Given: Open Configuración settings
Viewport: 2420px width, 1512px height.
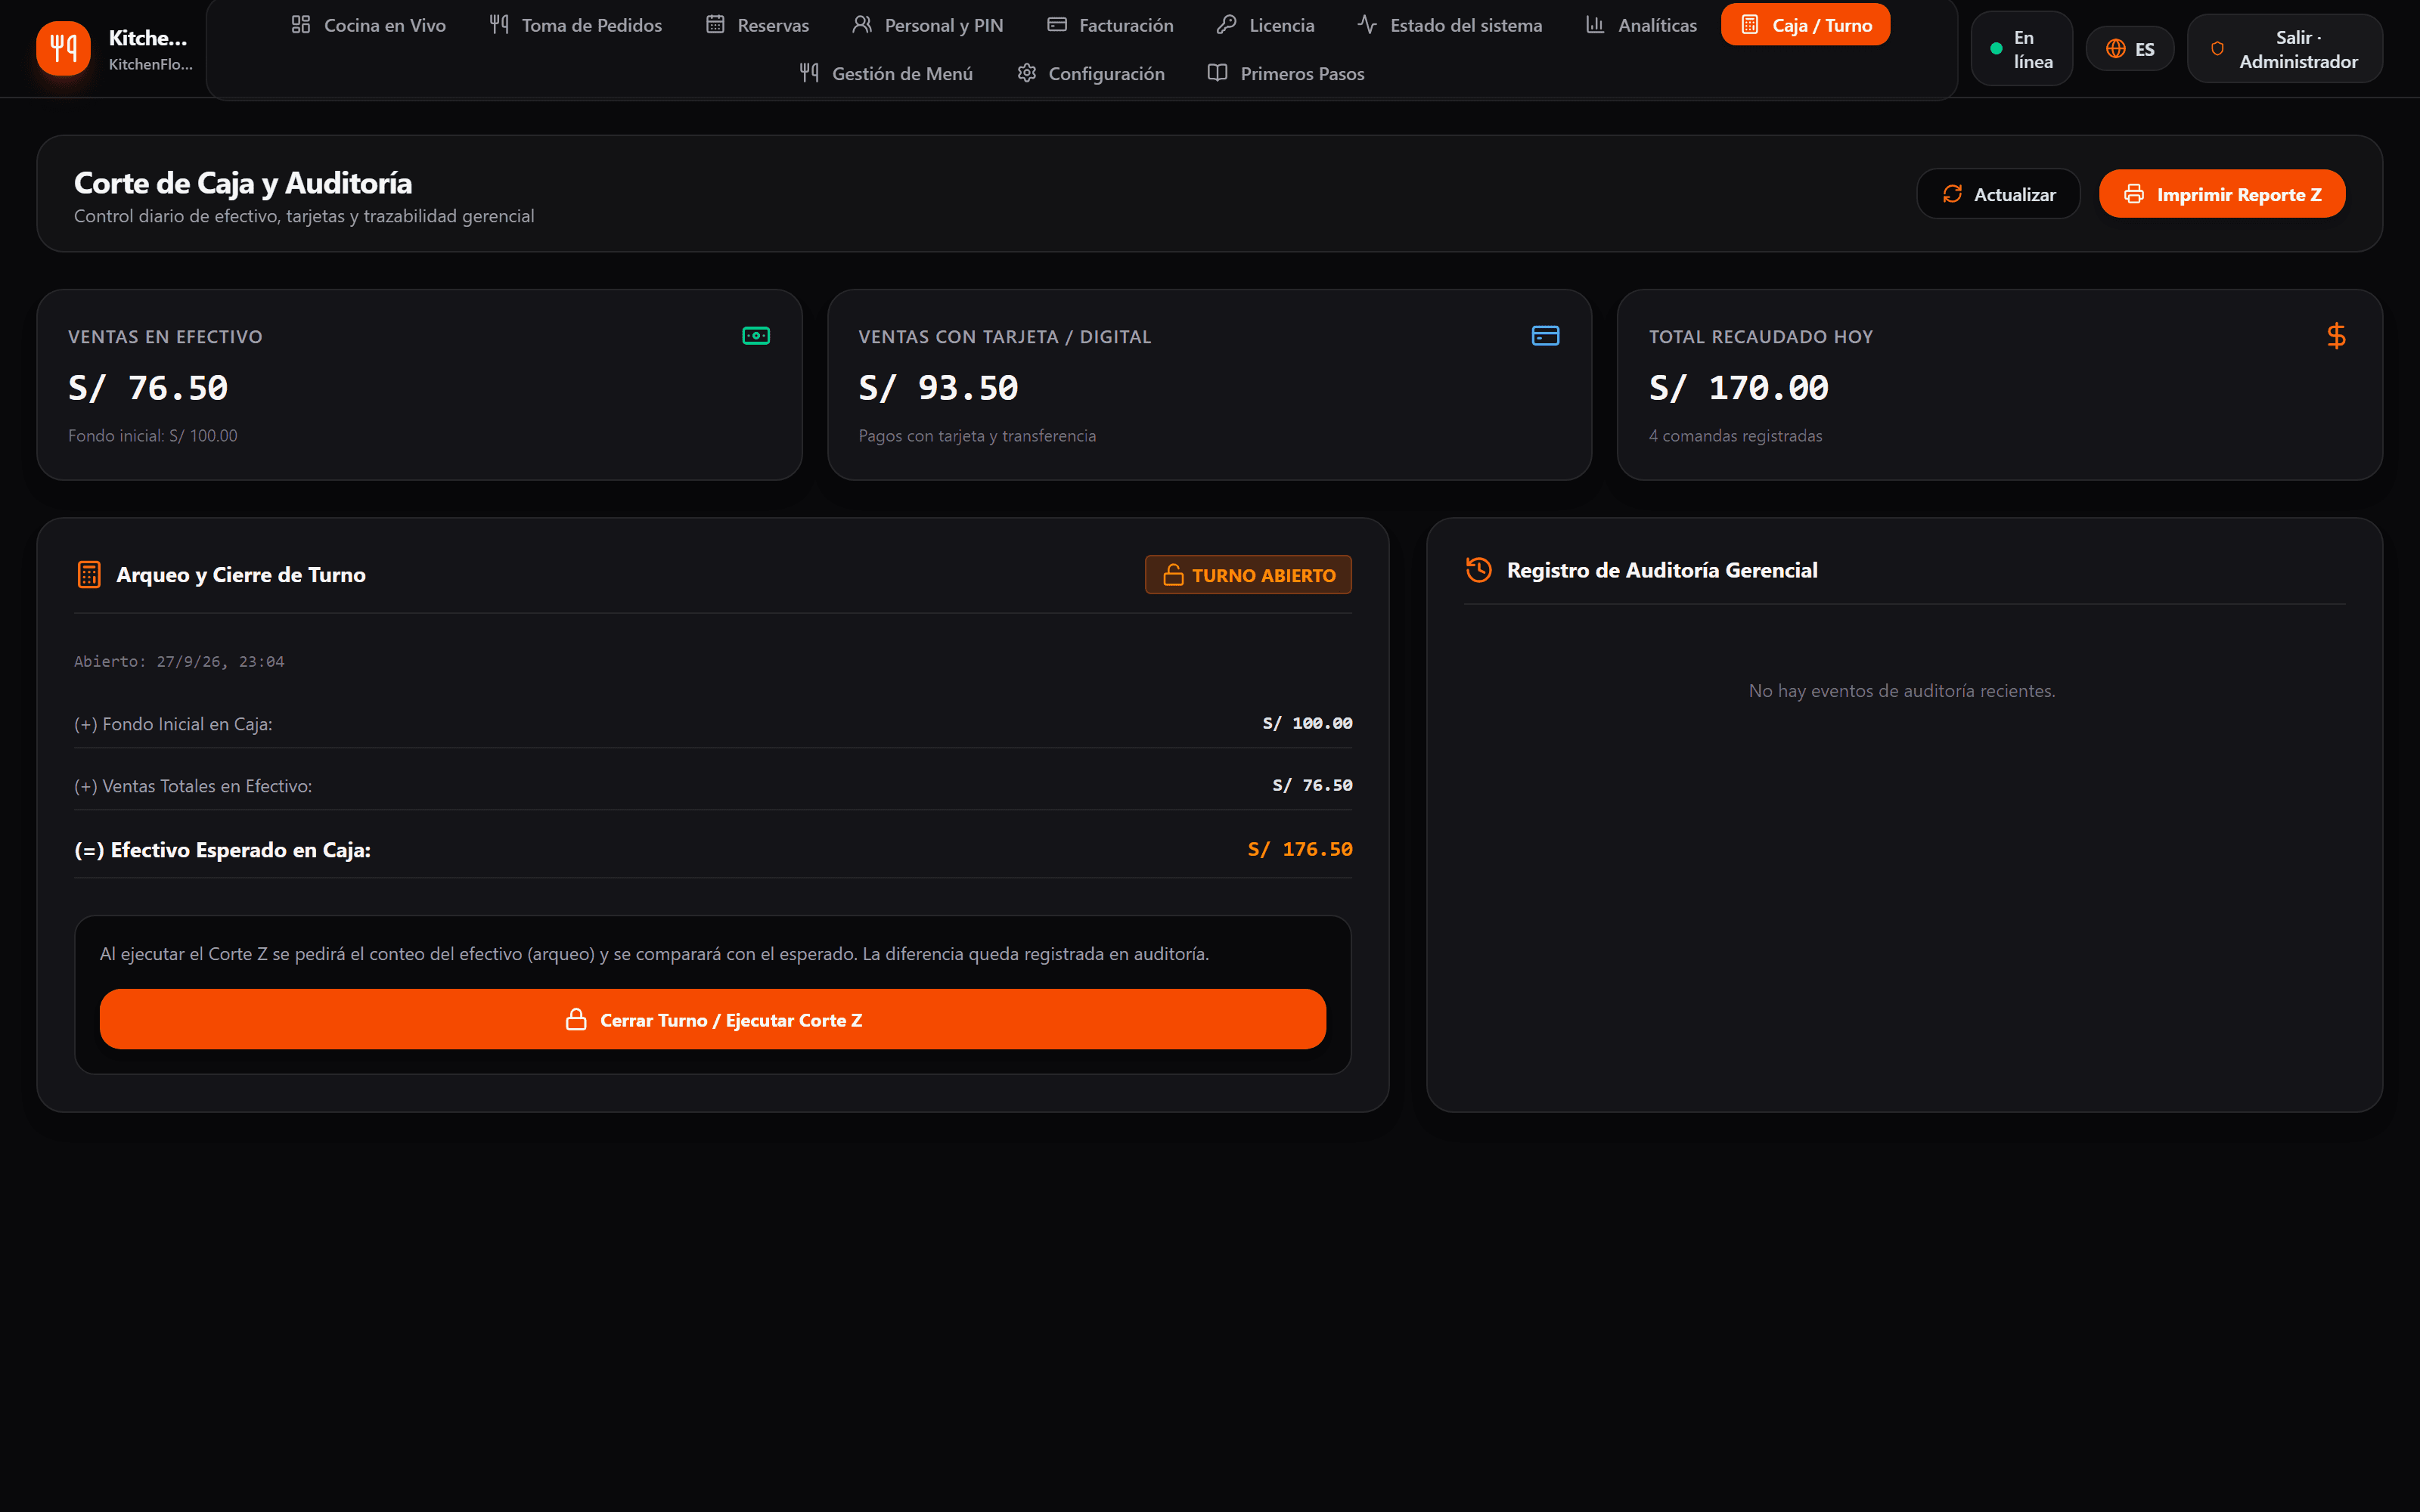Looking at the screenshot, I should 1091,73.
